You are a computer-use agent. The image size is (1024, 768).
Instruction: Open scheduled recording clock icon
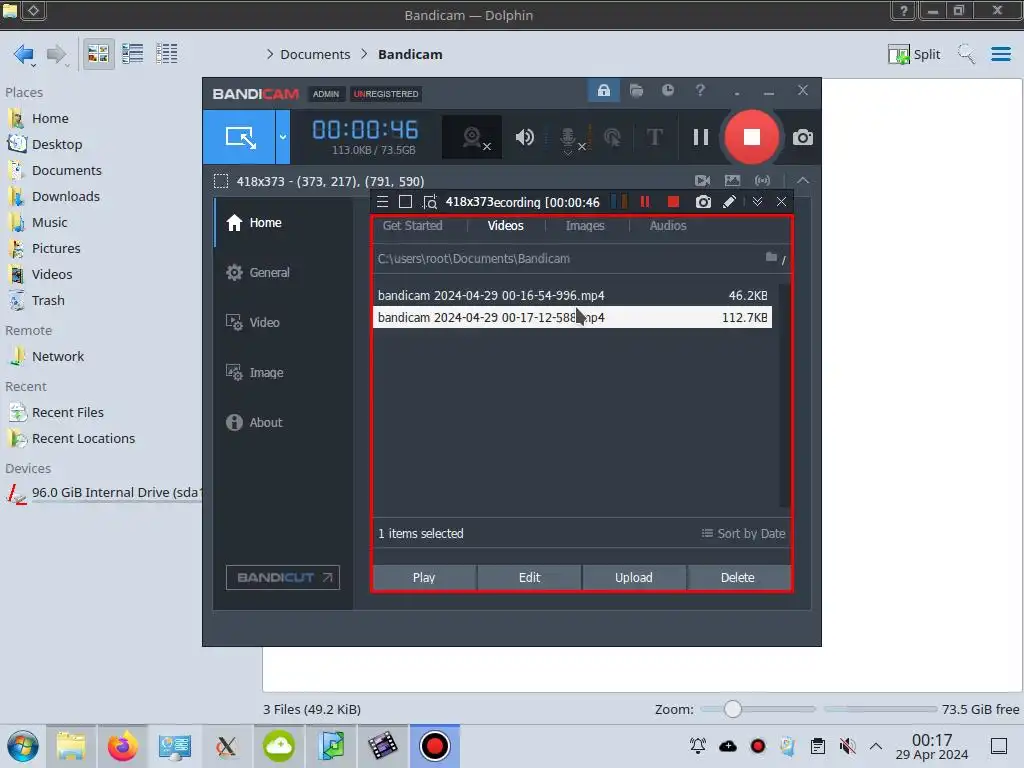(667, 90)
